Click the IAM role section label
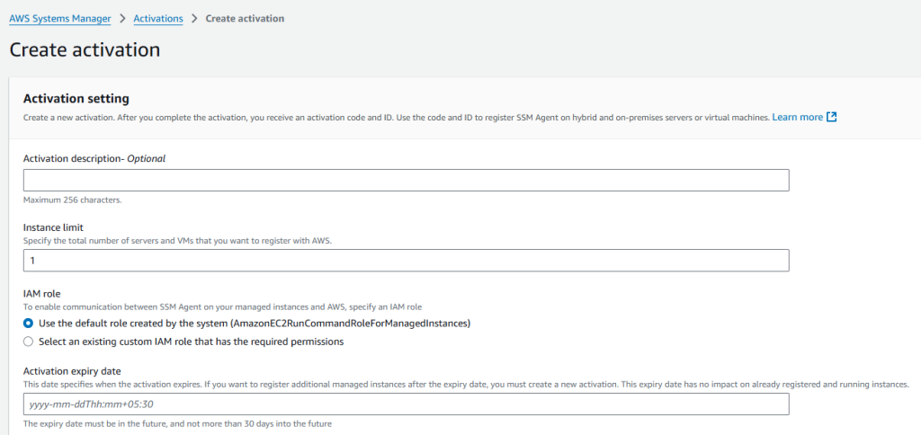 pyautogui.click(x=42, y=294)
